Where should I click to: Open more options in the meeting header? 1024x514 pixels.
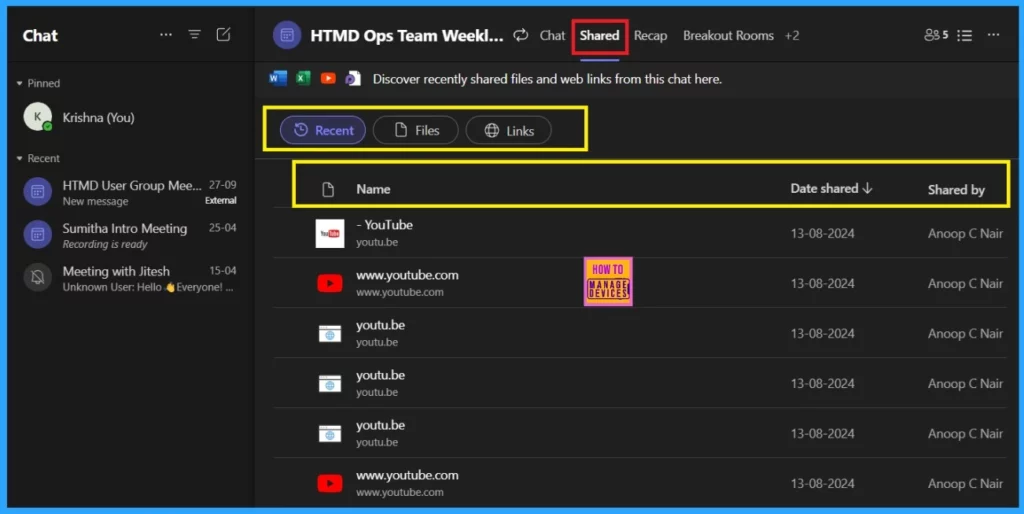[993, 35]
